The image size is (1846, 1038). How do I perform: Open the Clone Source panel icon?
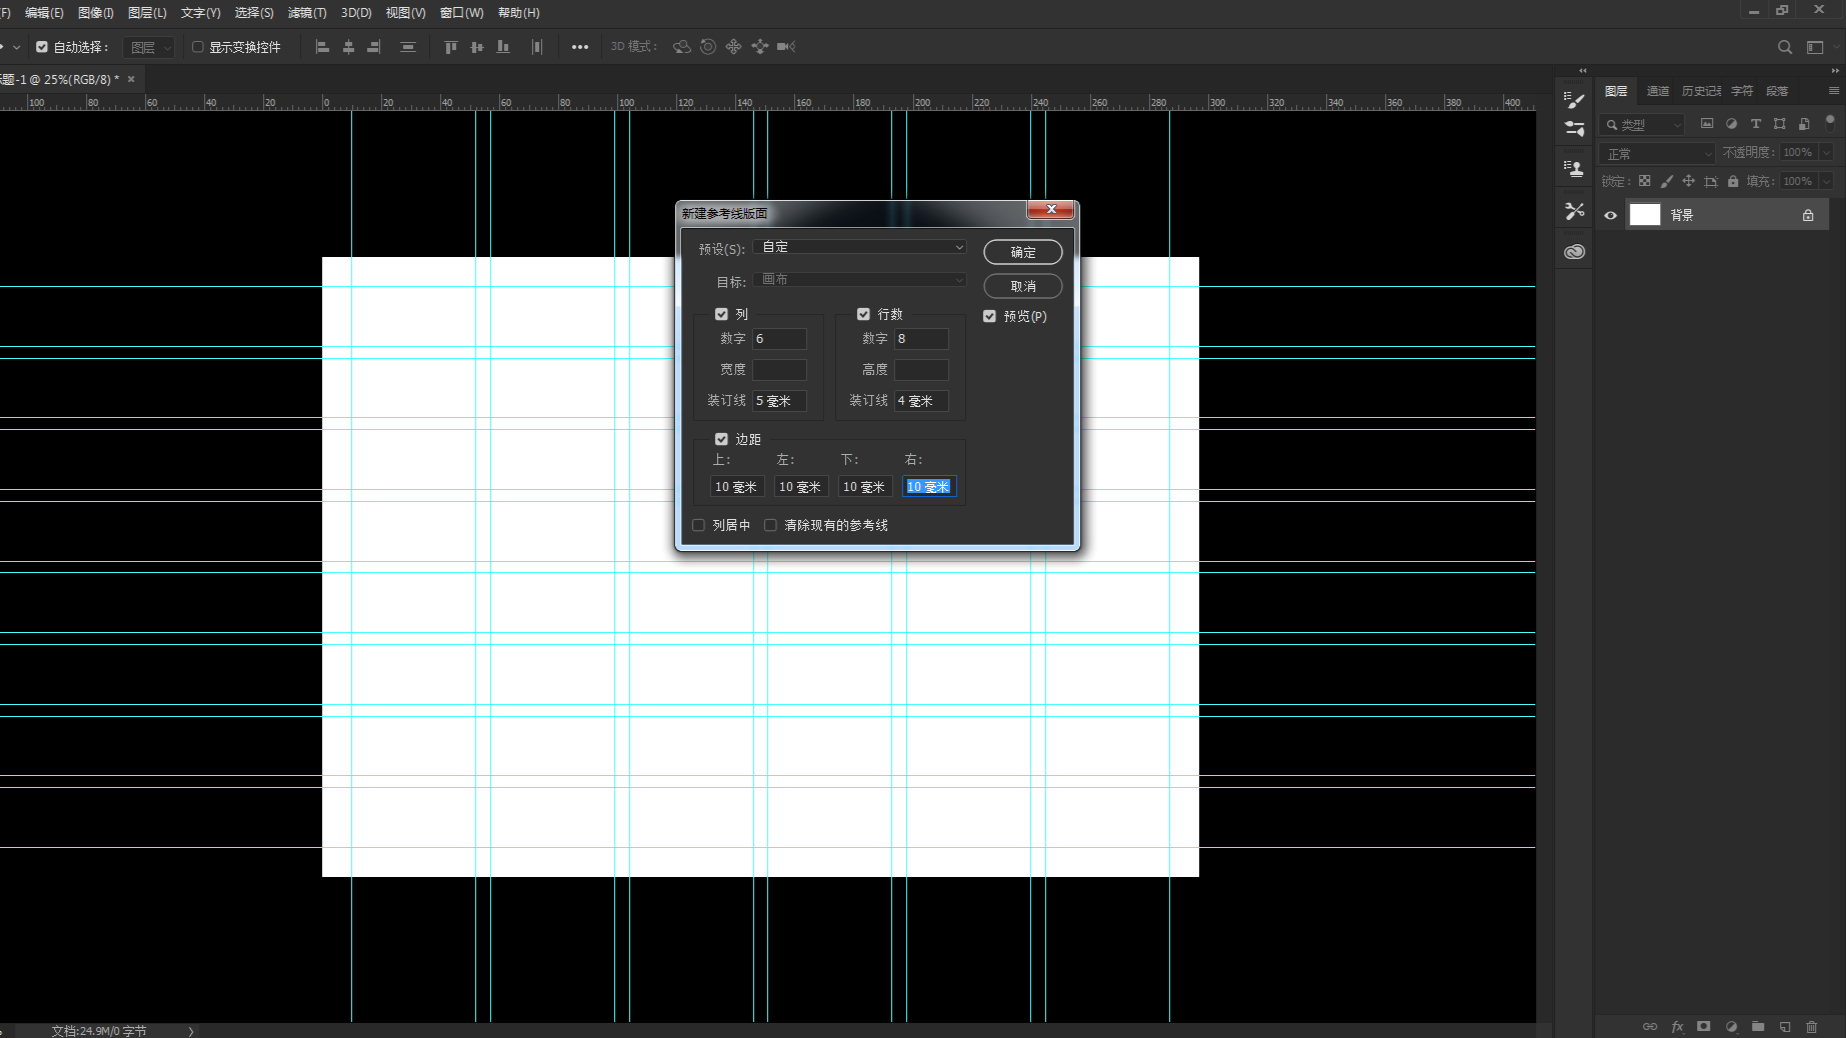[x=1575, y=169]
